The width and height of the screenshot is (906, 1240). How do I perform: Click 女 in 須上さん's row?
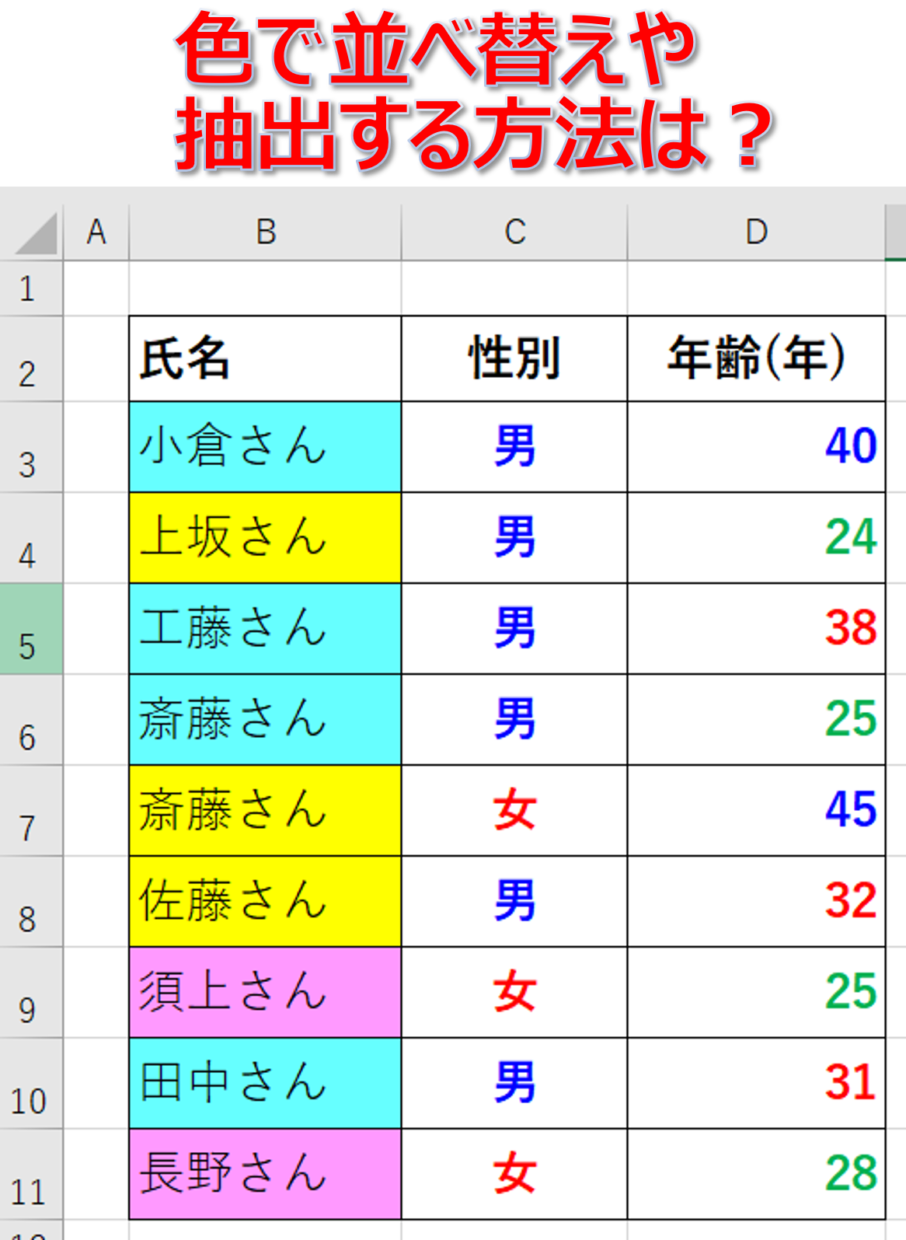pyautogui.click(x=515, y=993)
